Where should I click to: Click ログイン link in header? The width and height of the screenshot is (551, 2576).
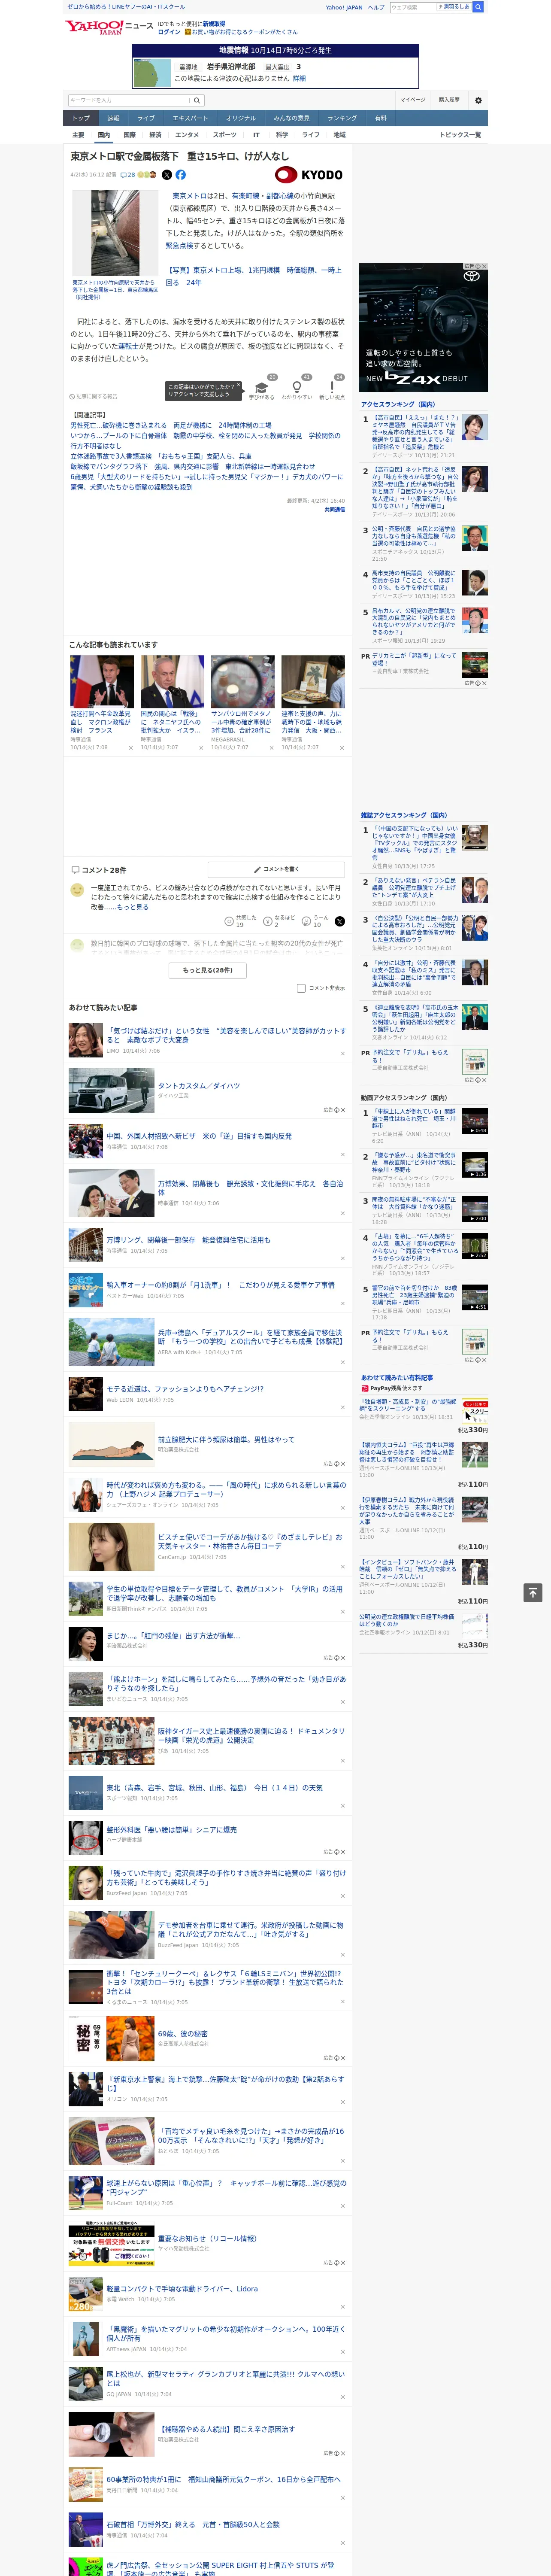tap(169, 32)
